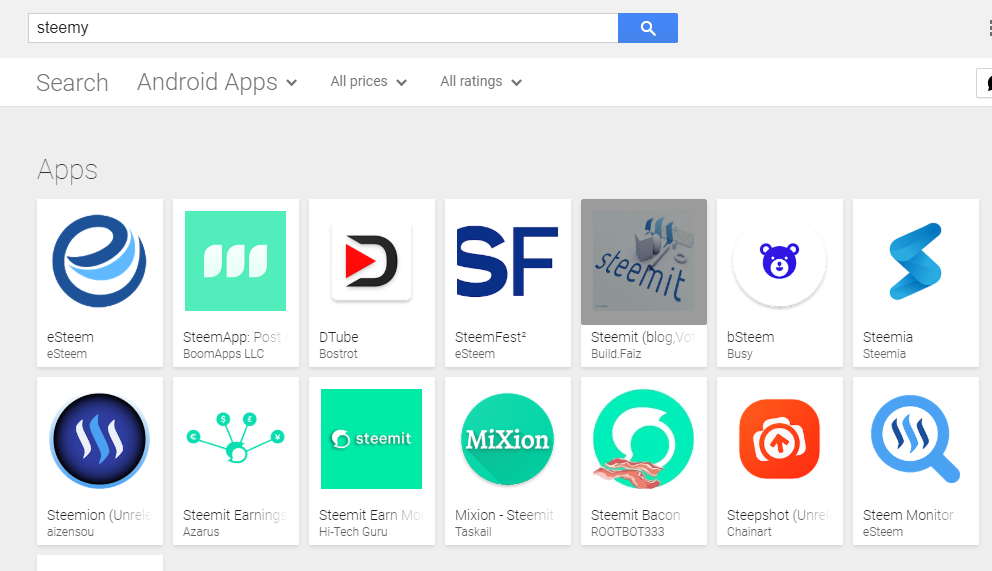The width and height of the screenshot is (992, 571).
Task: Click the blue search magnifier button
Action: tap(648, 28)
